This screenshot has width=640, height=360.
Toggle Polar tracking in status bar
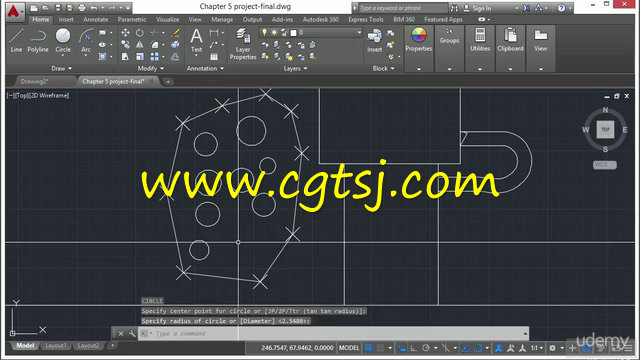(x=426, y=348)
